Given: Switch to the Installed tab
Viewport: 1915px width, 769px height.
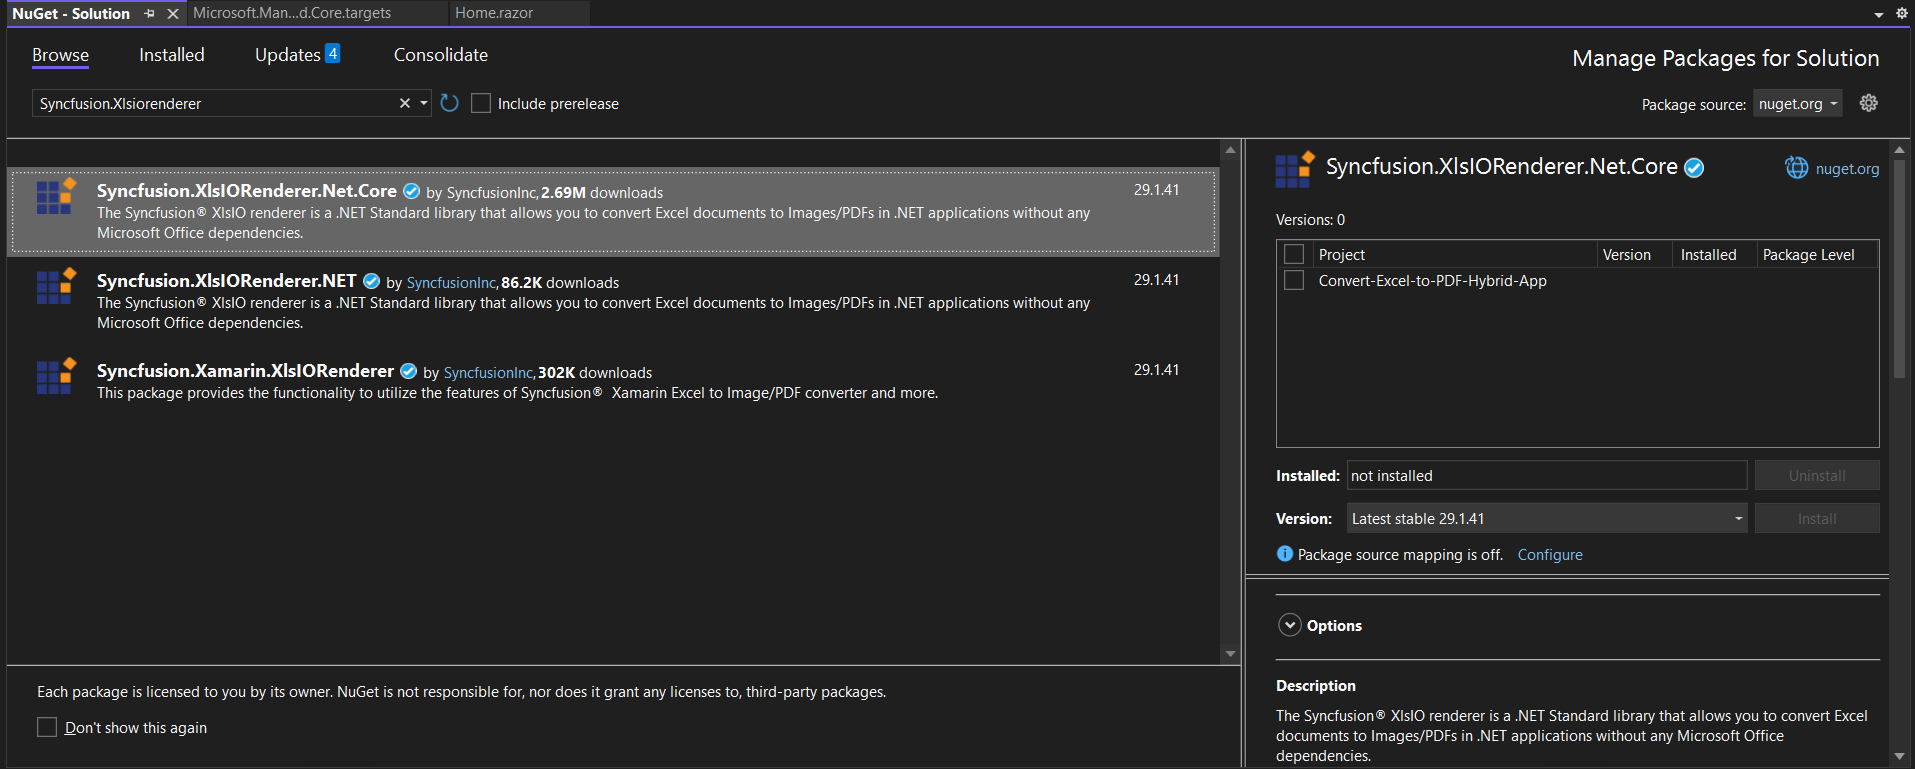Looking at the screenshot, I should pyautogui.click(x=171, y=55).
